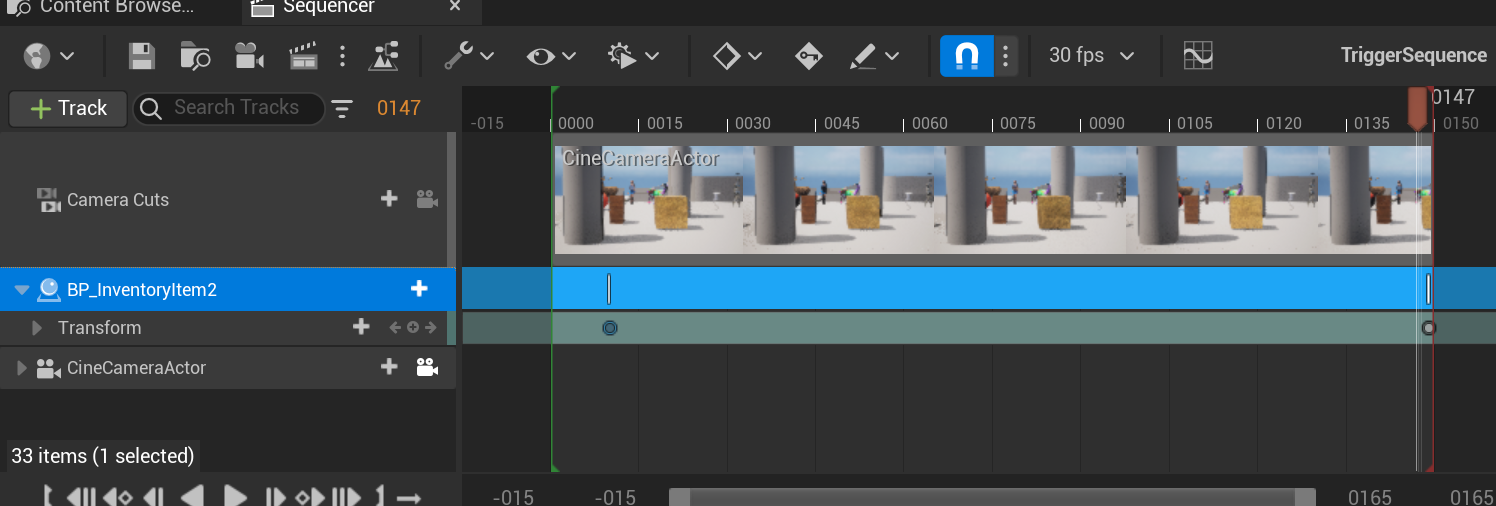
Task: Select the CineCameraActor track label
Action: tap(136, 368)
